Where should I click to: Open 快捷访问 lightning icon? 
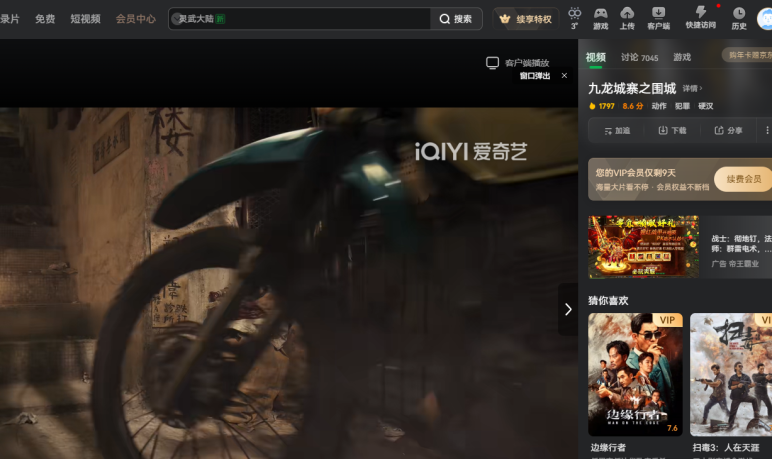tap(701, 18)
